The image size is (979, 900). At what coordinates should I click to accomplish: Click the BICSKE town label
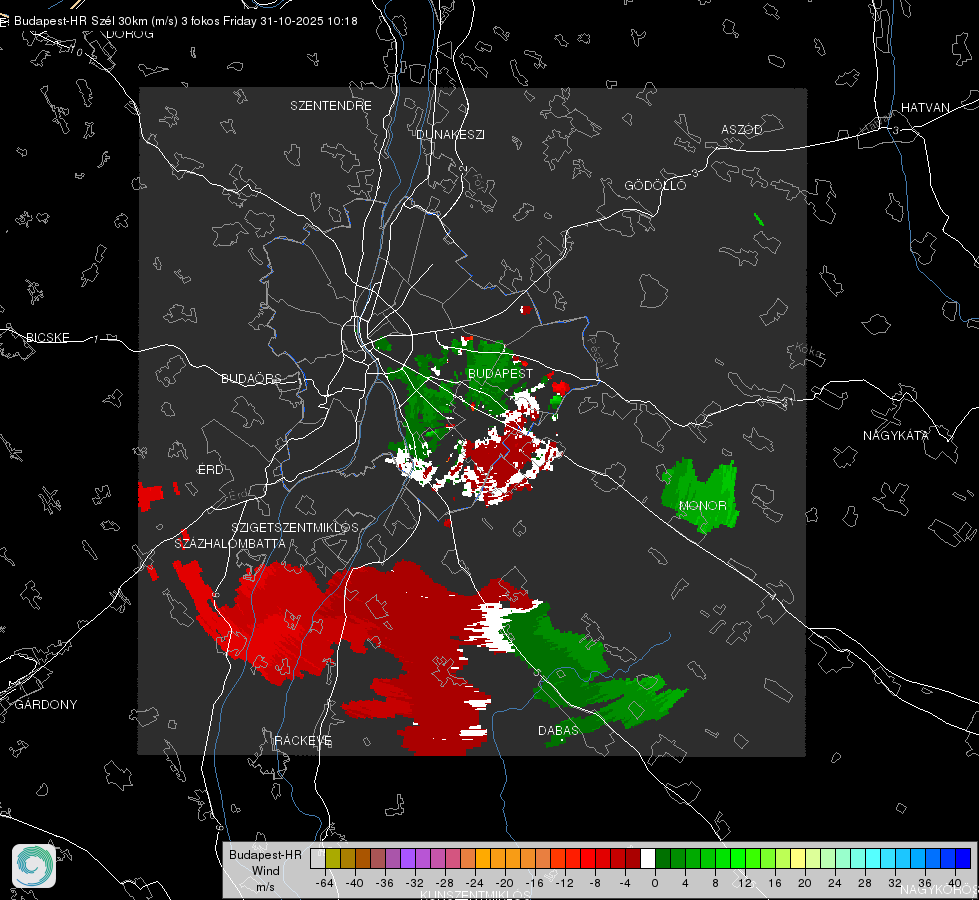tap(47, 338)
